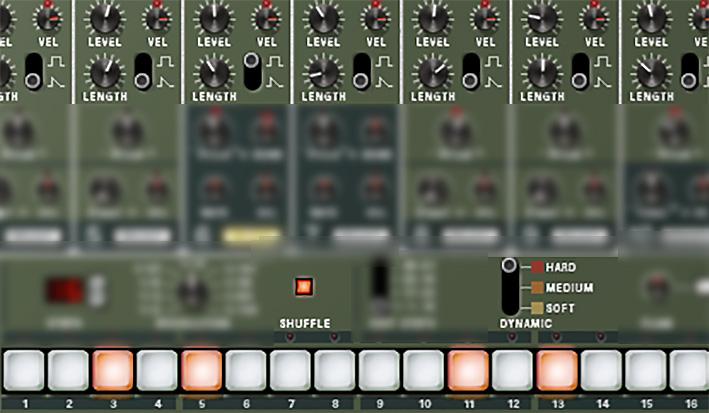Toggle step button 9

[x=379, y=370]
